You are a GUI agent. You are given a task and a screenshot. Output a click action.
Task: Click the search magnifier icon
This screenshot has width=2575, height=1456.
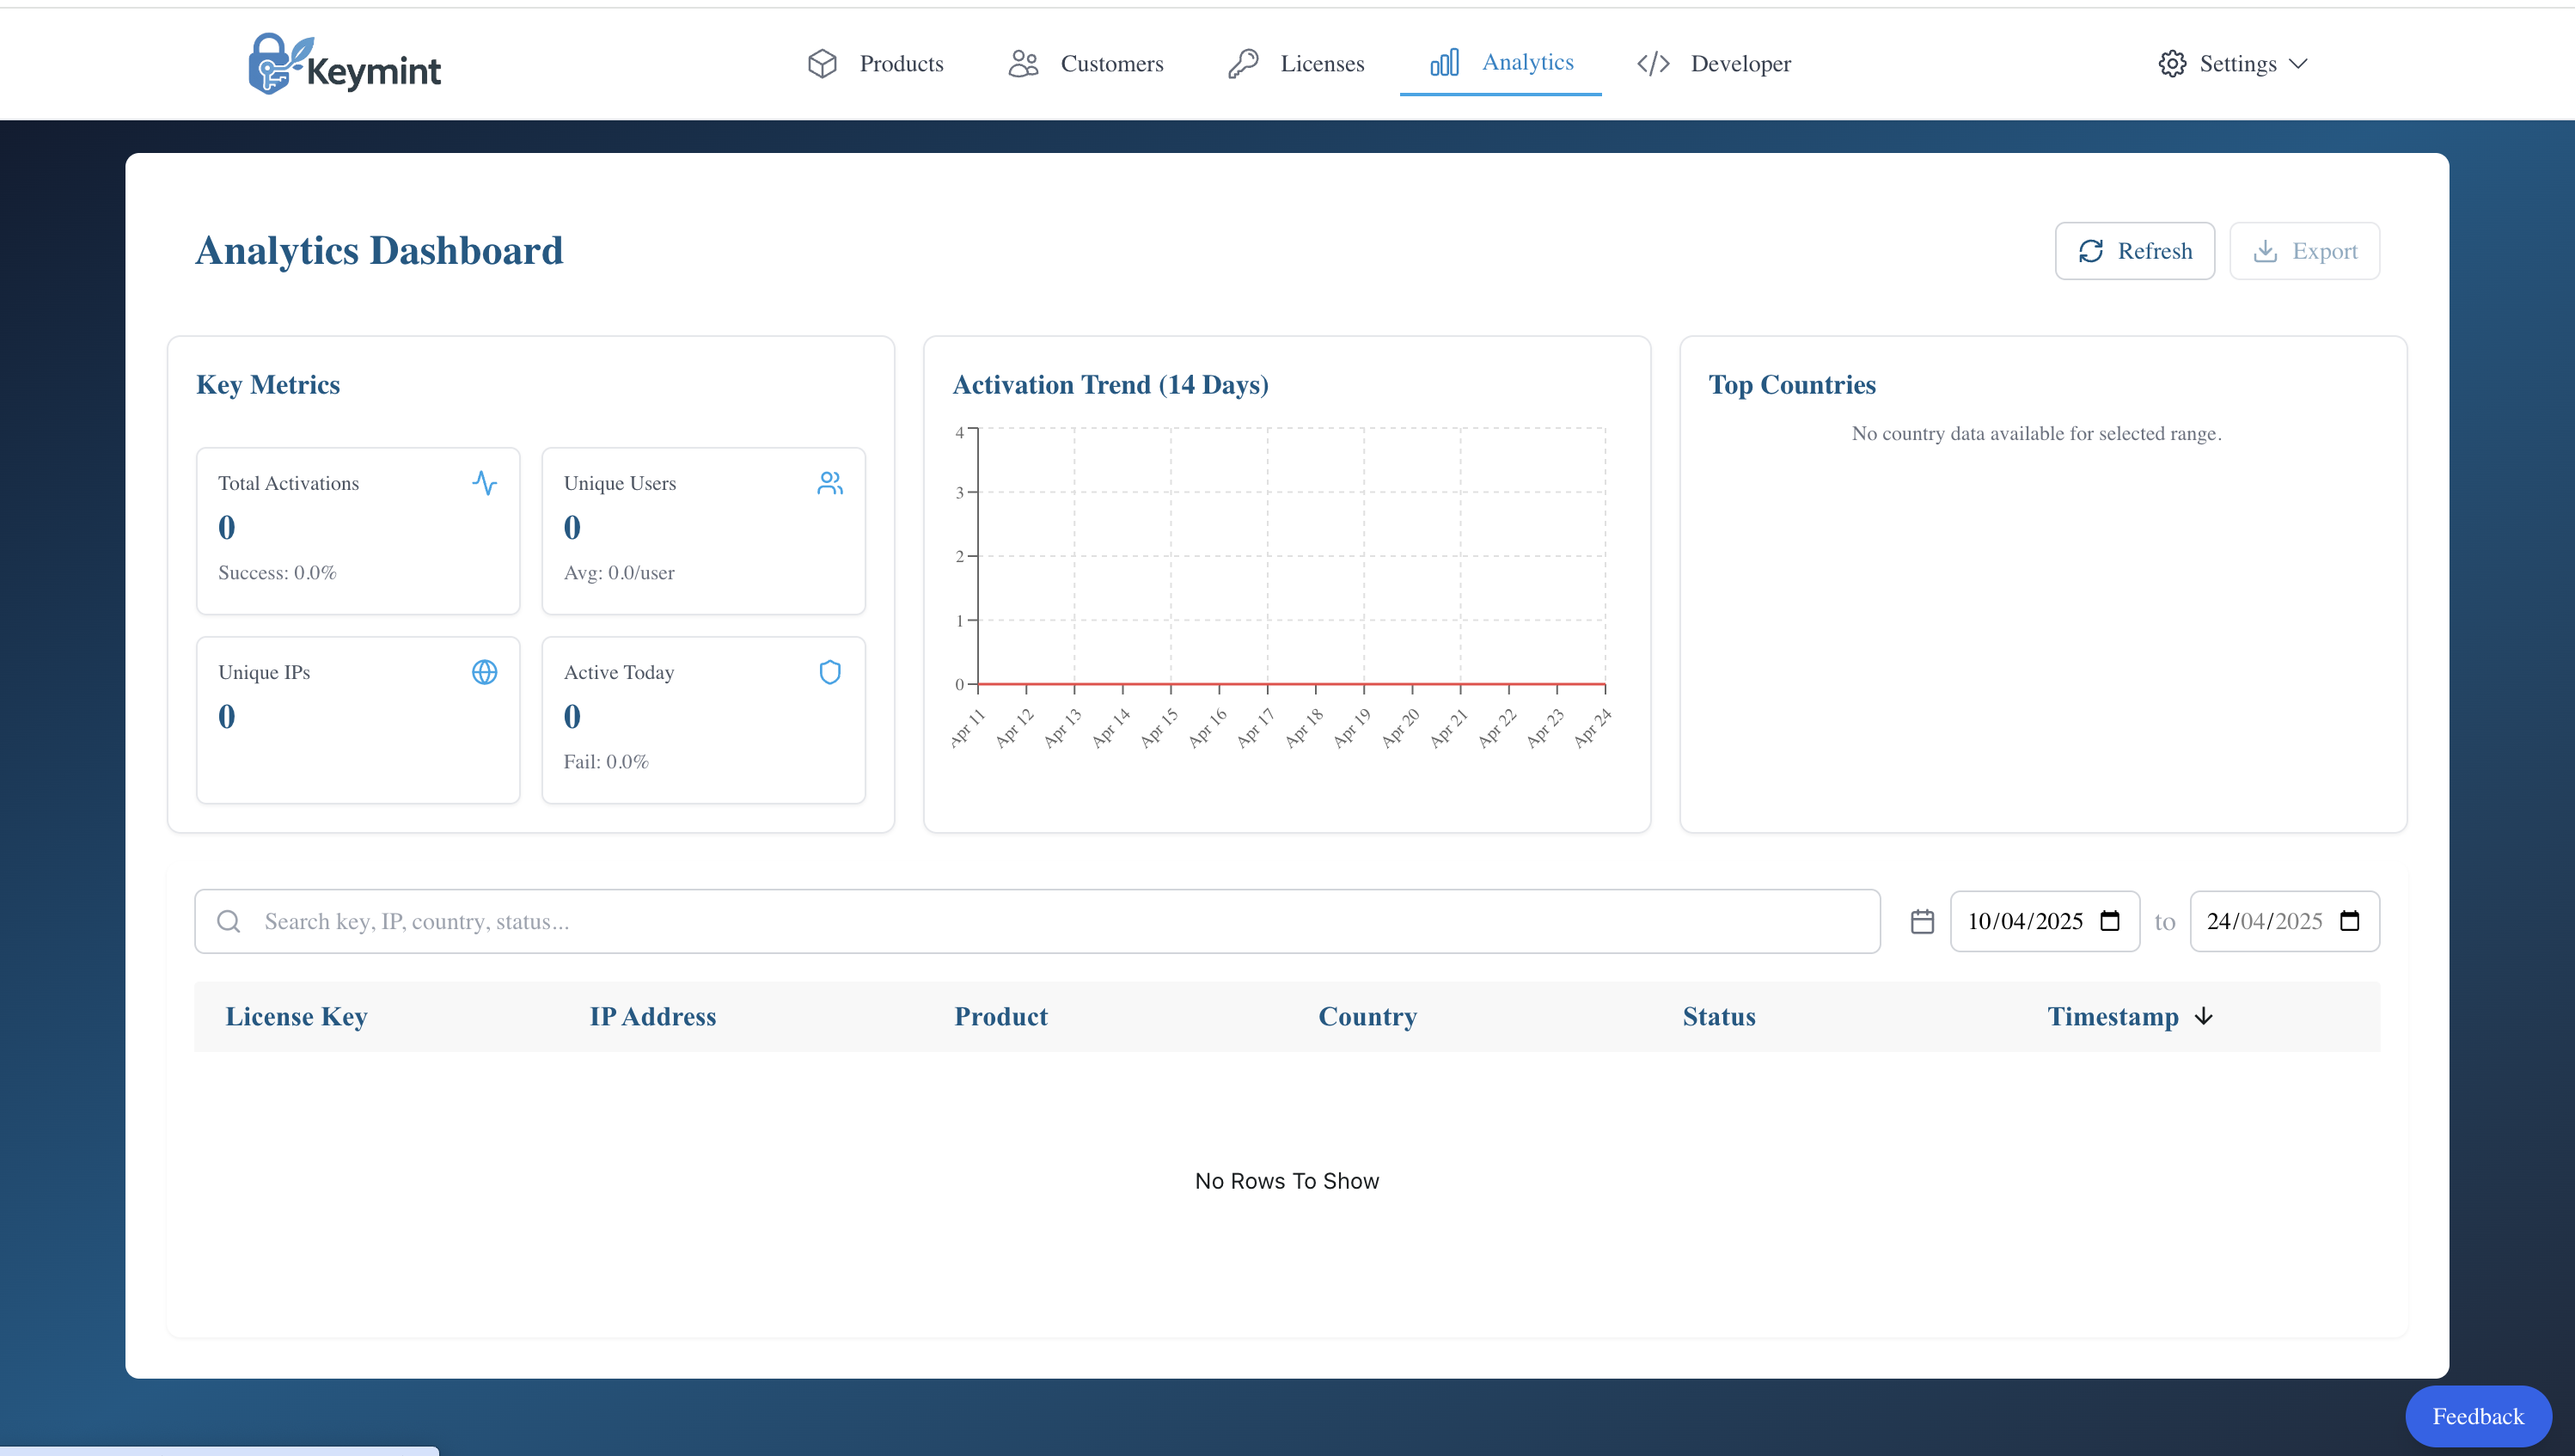[x=229, y=921]
